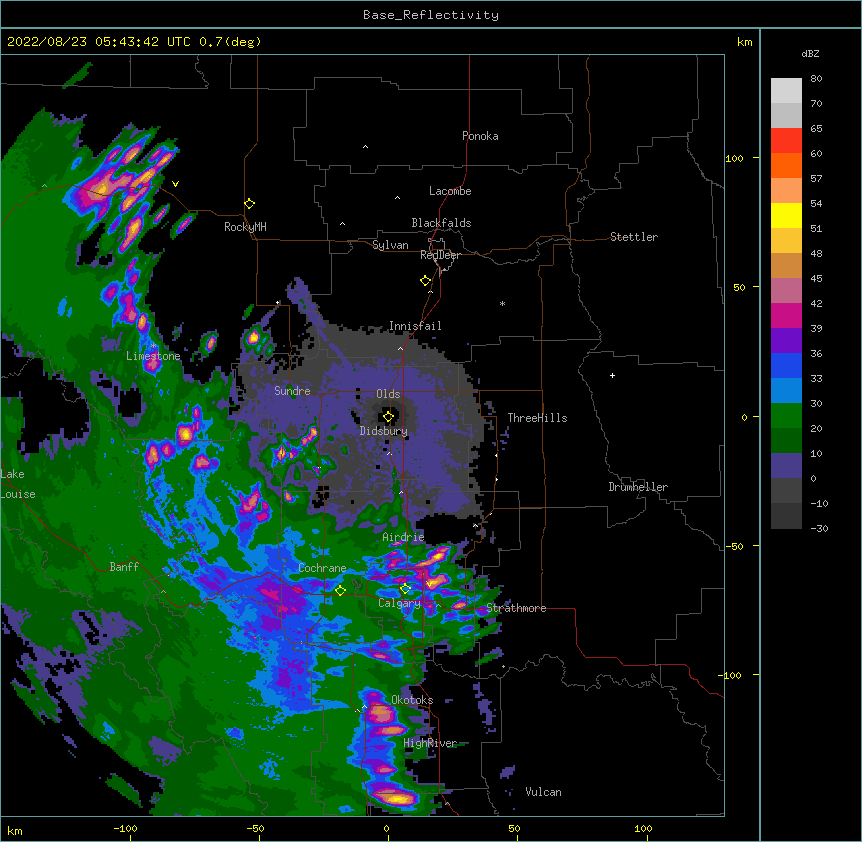862x842 pixels.
Task: Click the 50 tick on the bottom km axis
Action: (514, 828)
